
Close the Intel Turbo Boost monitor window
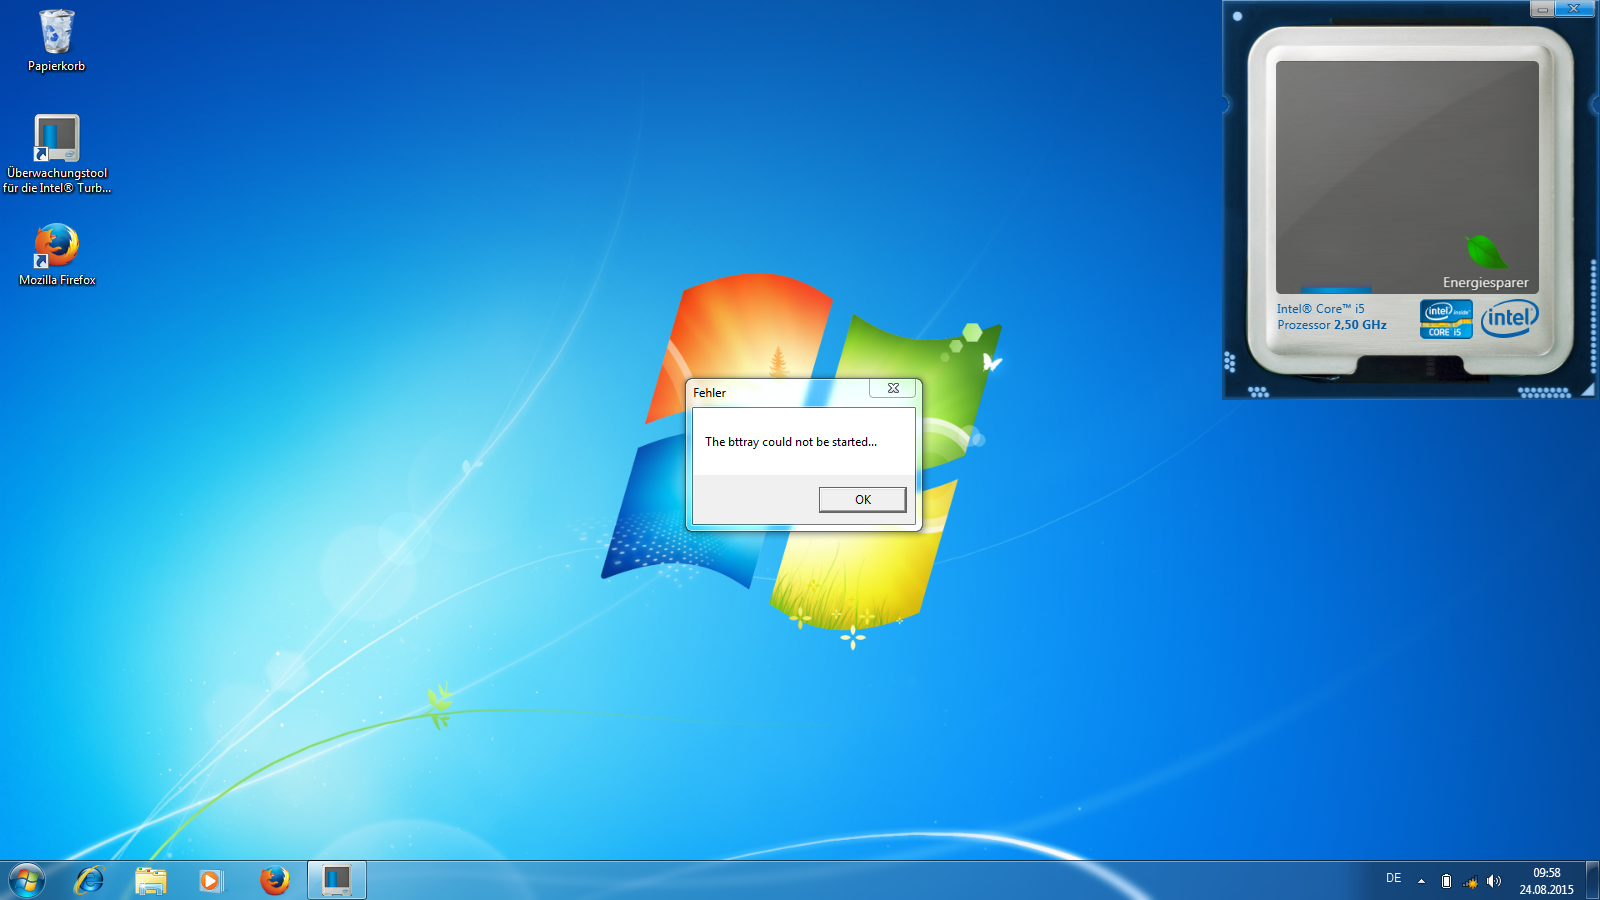tap(1574, 9)
